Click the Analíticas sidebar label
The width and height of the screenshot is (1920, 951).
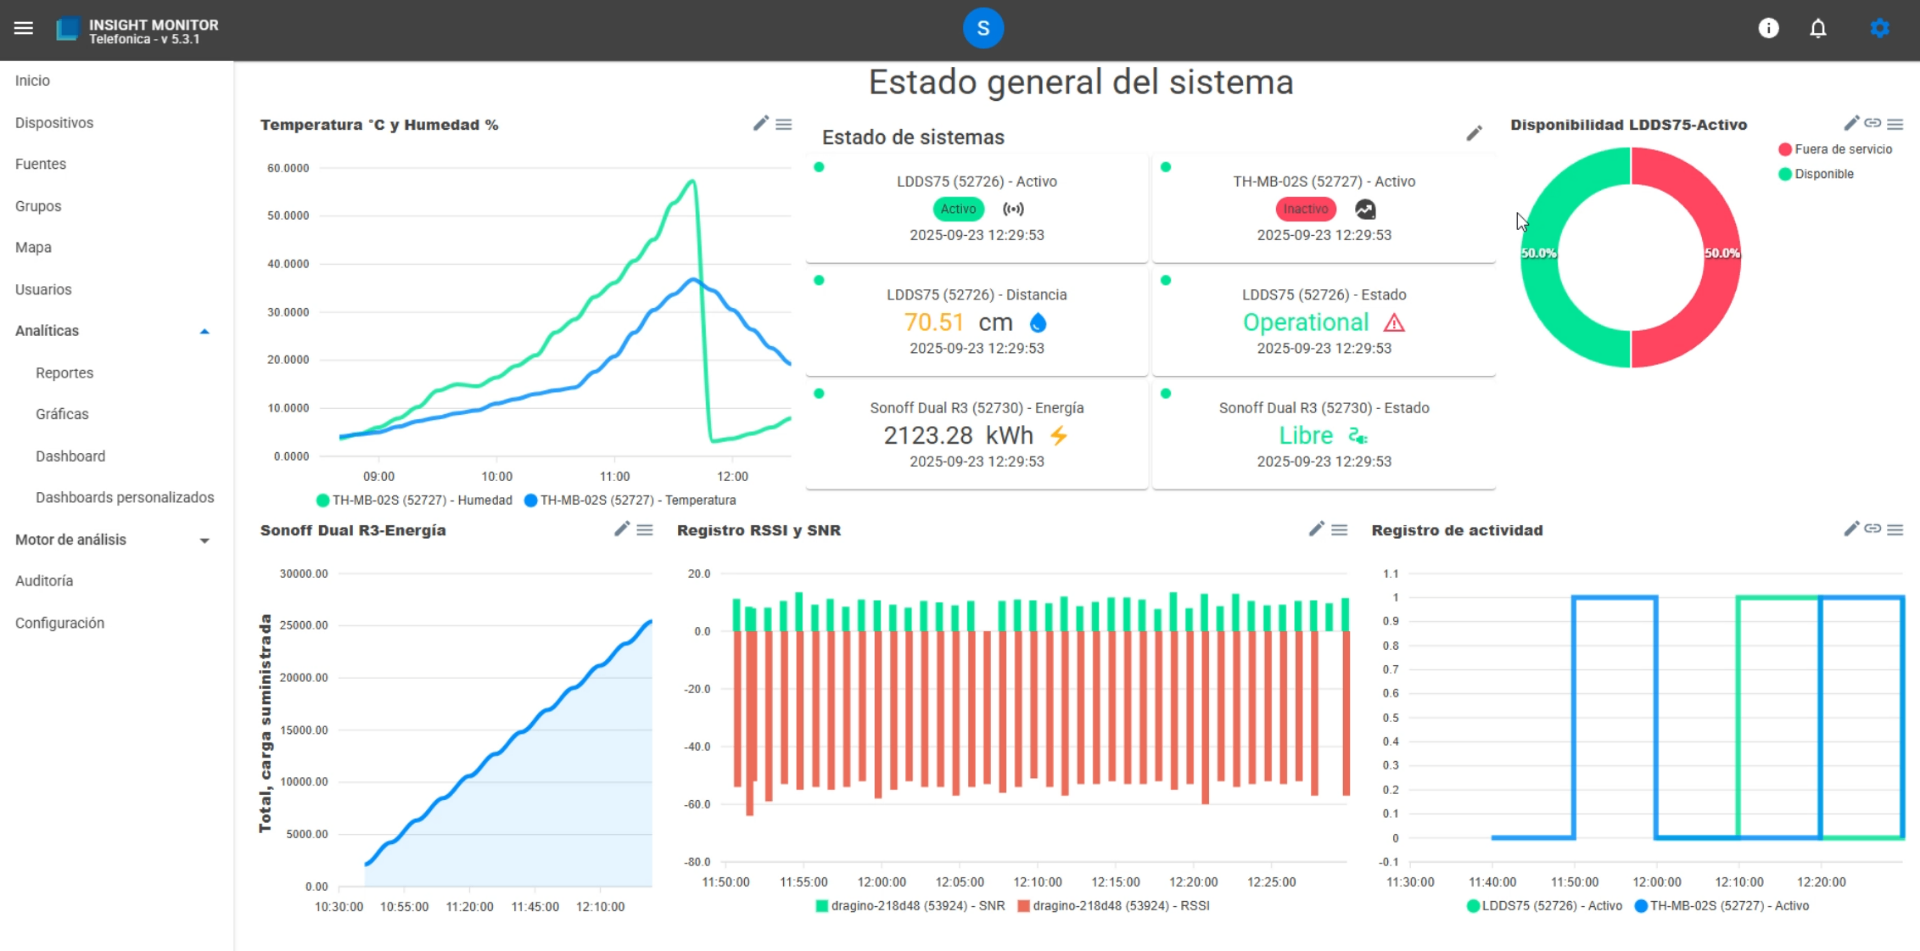click(47, 331)
